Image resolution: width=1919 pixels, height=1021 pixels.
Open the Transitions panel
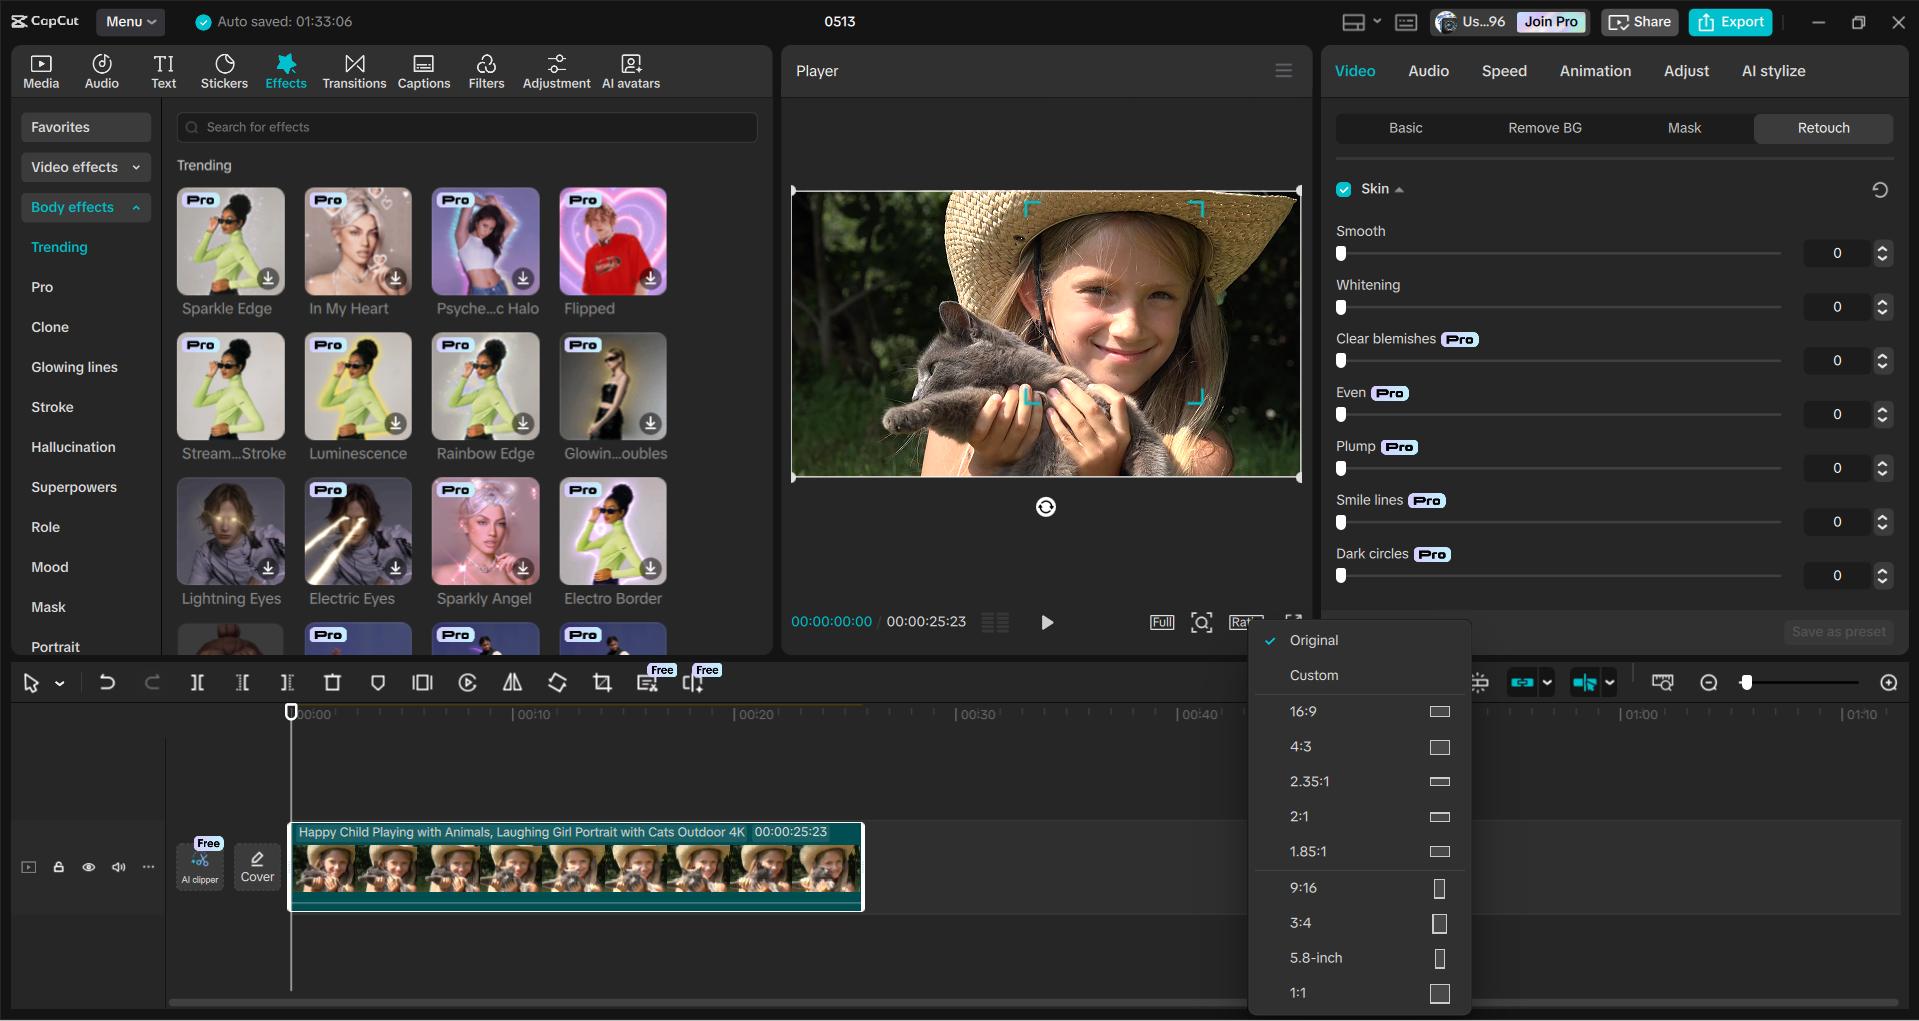pyautogui.click(x=354, y=70)
